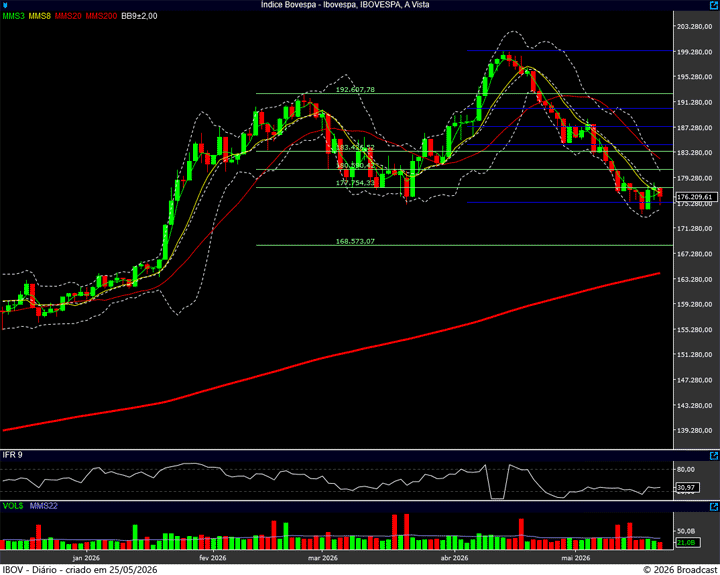720x575 pixels.
Task: Click the IFR 9 indicator title
Action: [12, 455]
